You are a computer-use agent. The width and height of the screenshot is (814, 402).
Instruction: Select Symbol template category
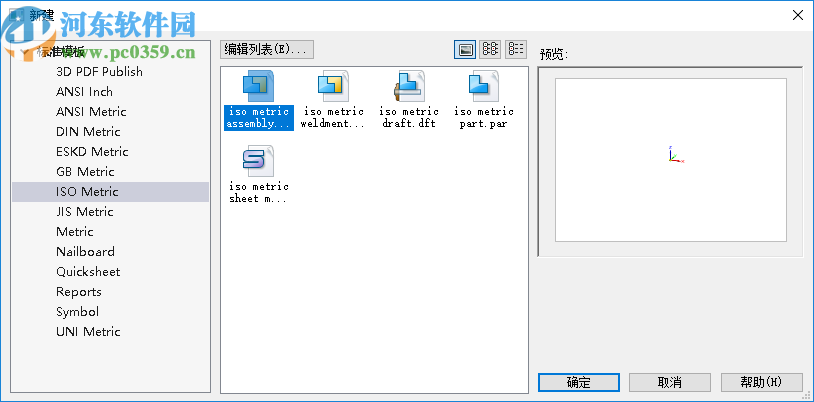[x=77, y=312]
